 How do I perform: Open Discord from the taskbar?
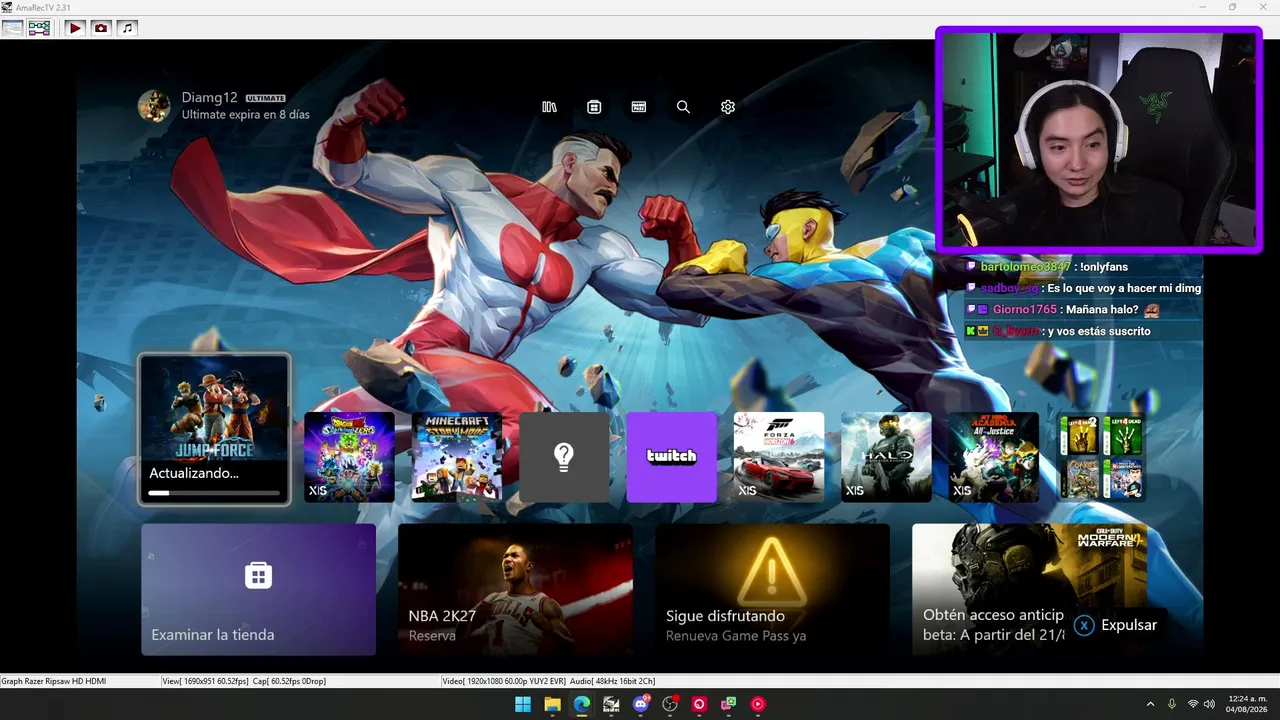click(x=641, y=704)
